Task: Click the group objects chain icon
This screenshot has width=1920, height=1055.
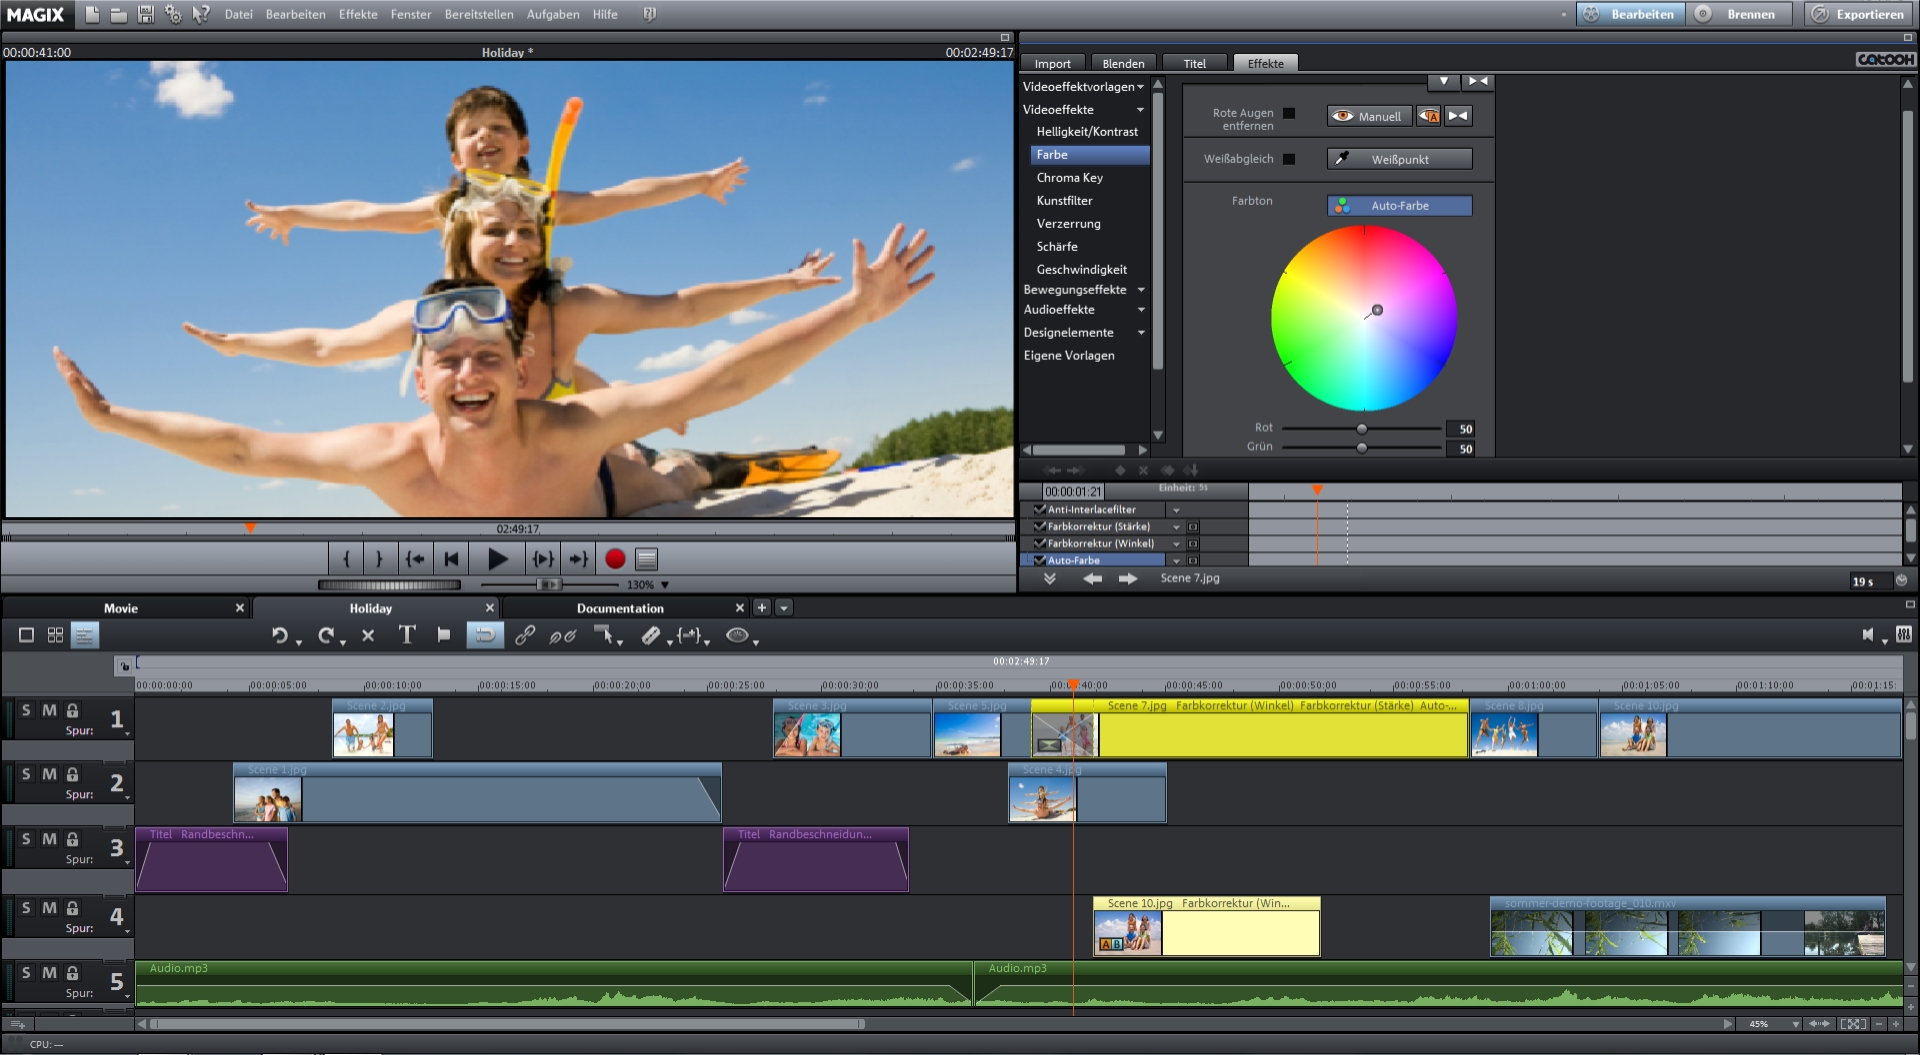Action: pos(525,635)
